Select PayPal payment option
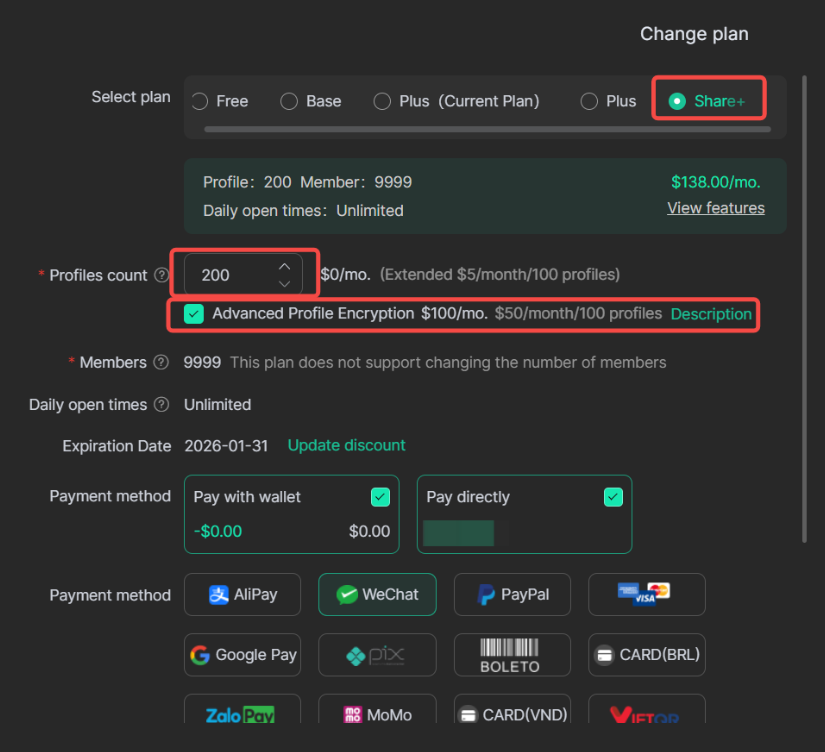The height and width of the screenshot is (752, 825). [512, 594]
